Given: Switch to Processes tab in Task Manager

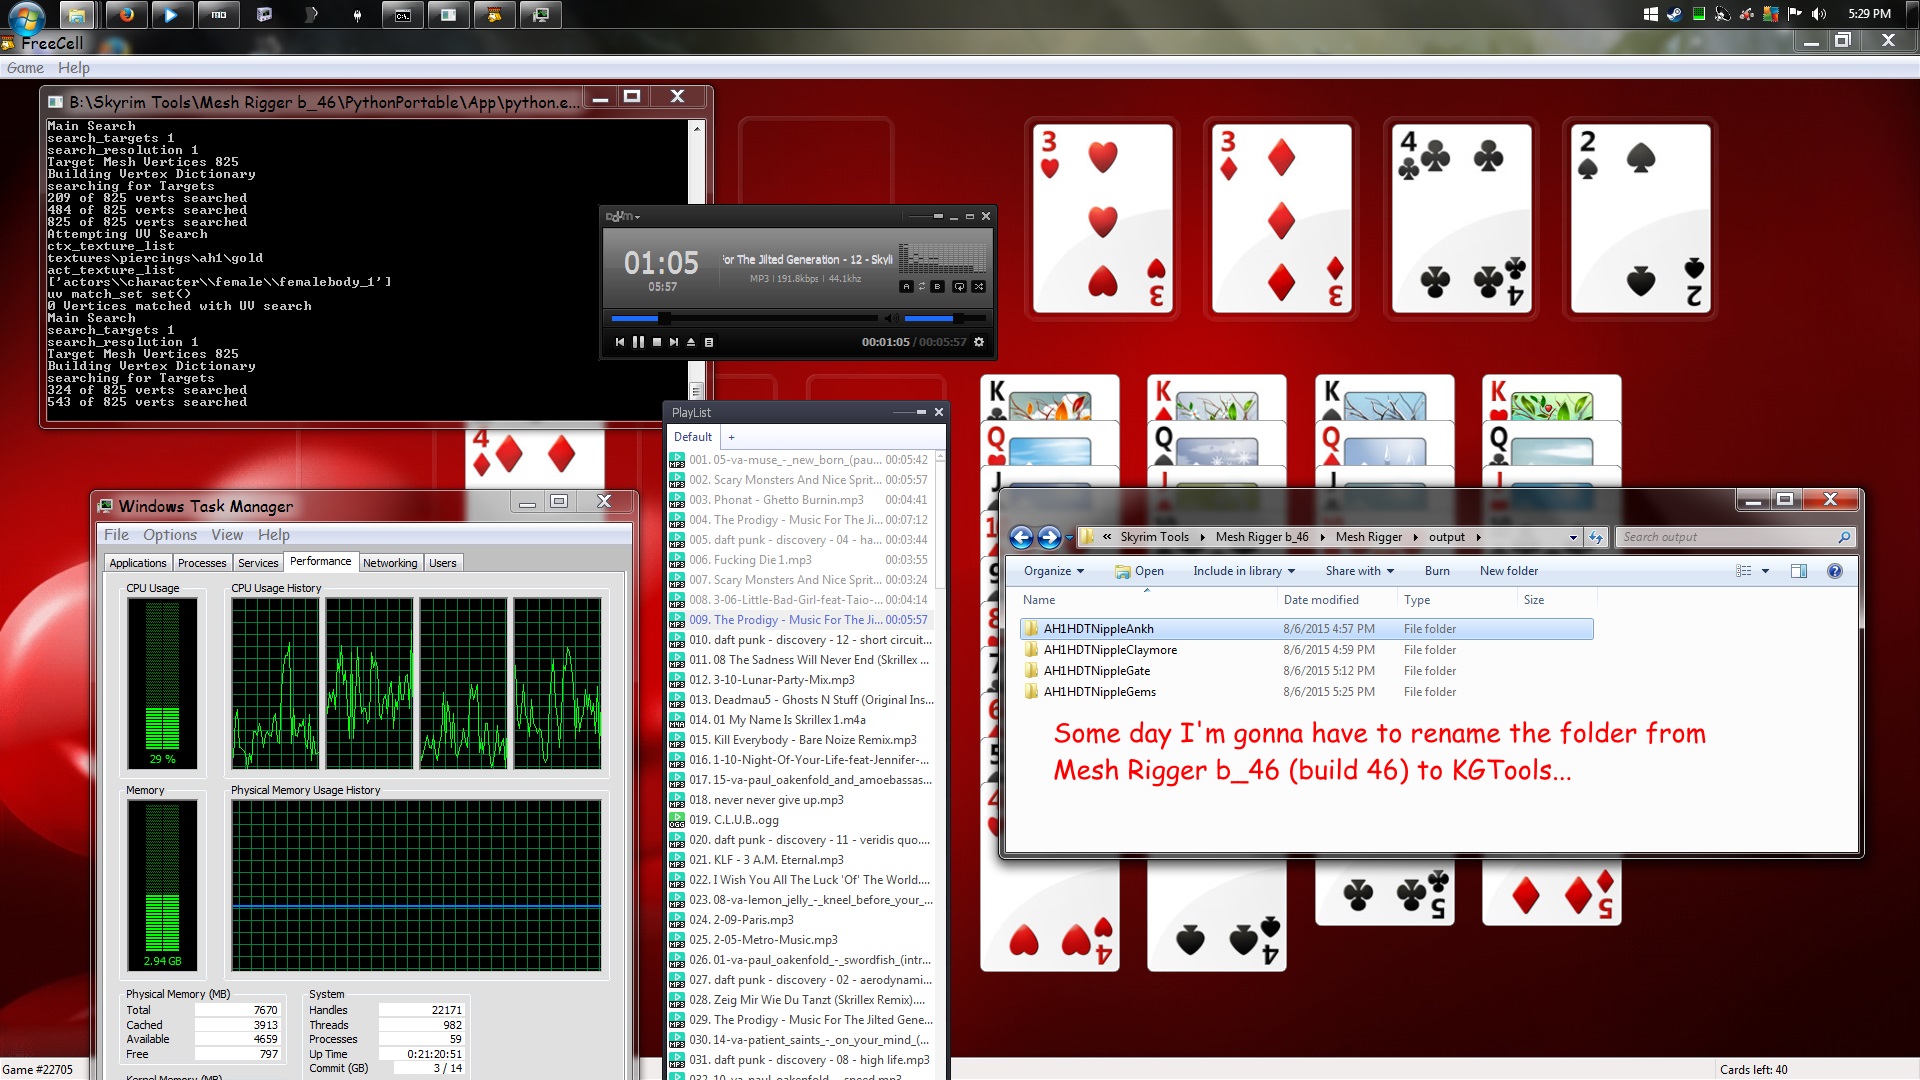Looking at the screenshot, I should pyautogui.click(x=202, y=563).
